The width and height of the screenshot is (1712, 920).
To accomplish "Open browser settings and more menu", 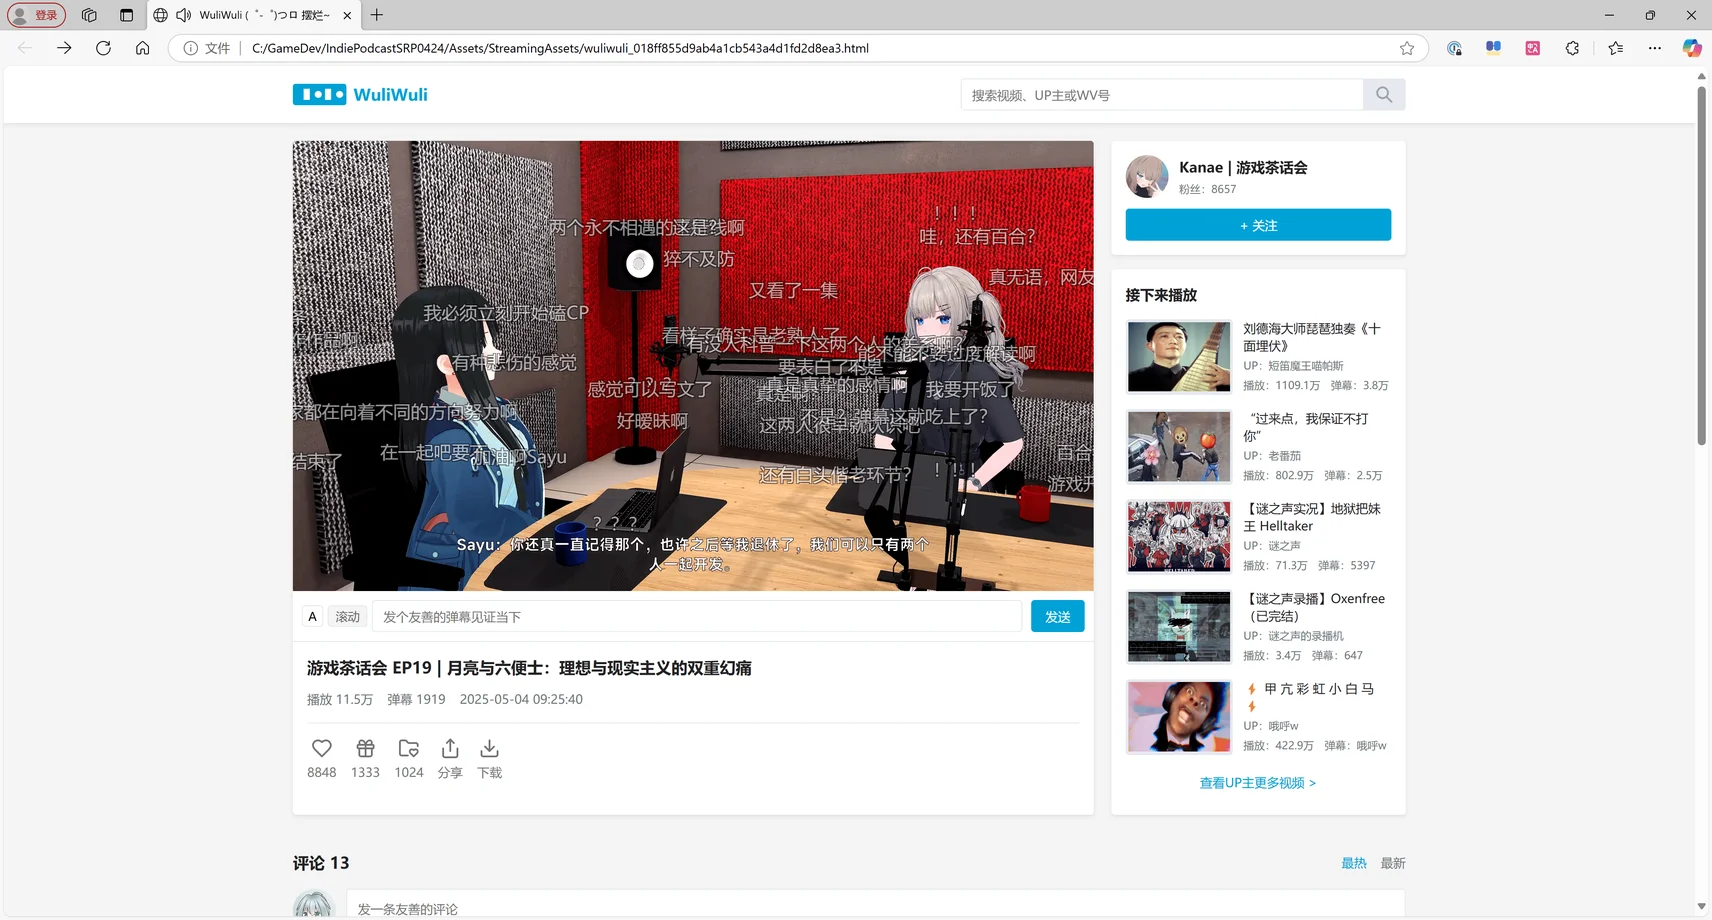I will pyautogui.click(x=1655, y=48).
